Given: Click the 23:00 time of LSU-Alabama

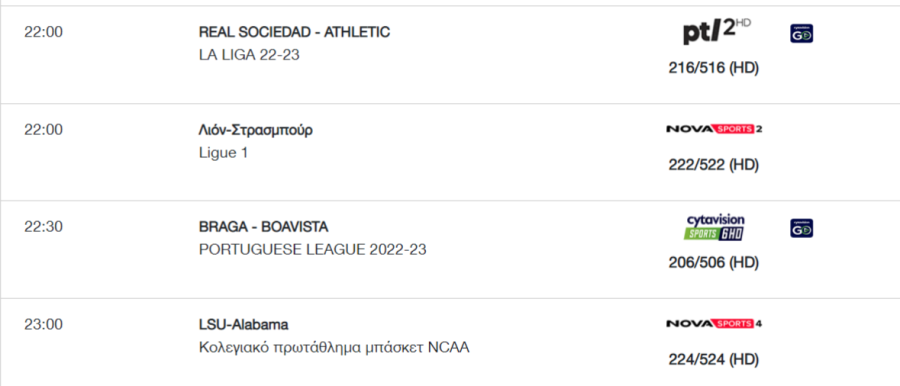Looking at the screenshot, I should [44, 325].
